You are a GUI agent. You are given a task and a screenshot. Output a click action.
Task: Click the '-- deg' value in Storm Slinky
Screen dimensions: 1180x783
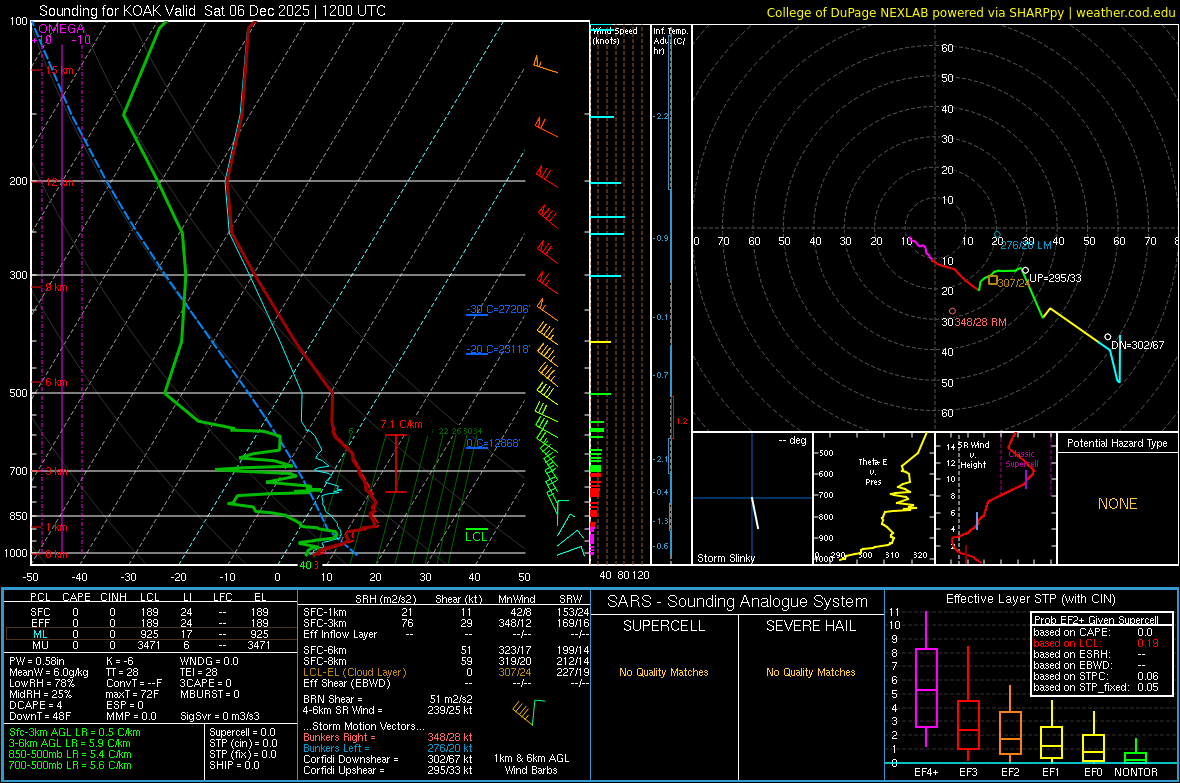(x=792, y=440)
